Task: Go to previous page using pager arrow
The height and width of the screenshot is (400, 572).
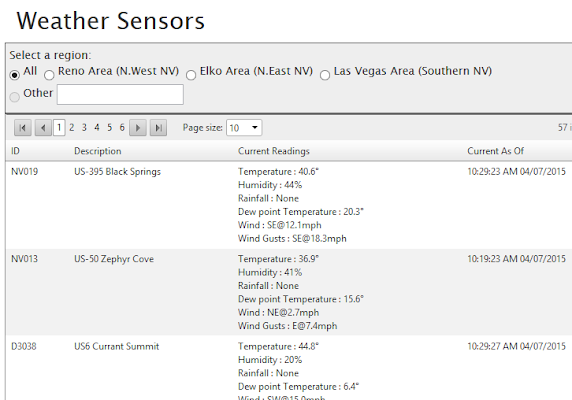Action: [x=43, y=128]
